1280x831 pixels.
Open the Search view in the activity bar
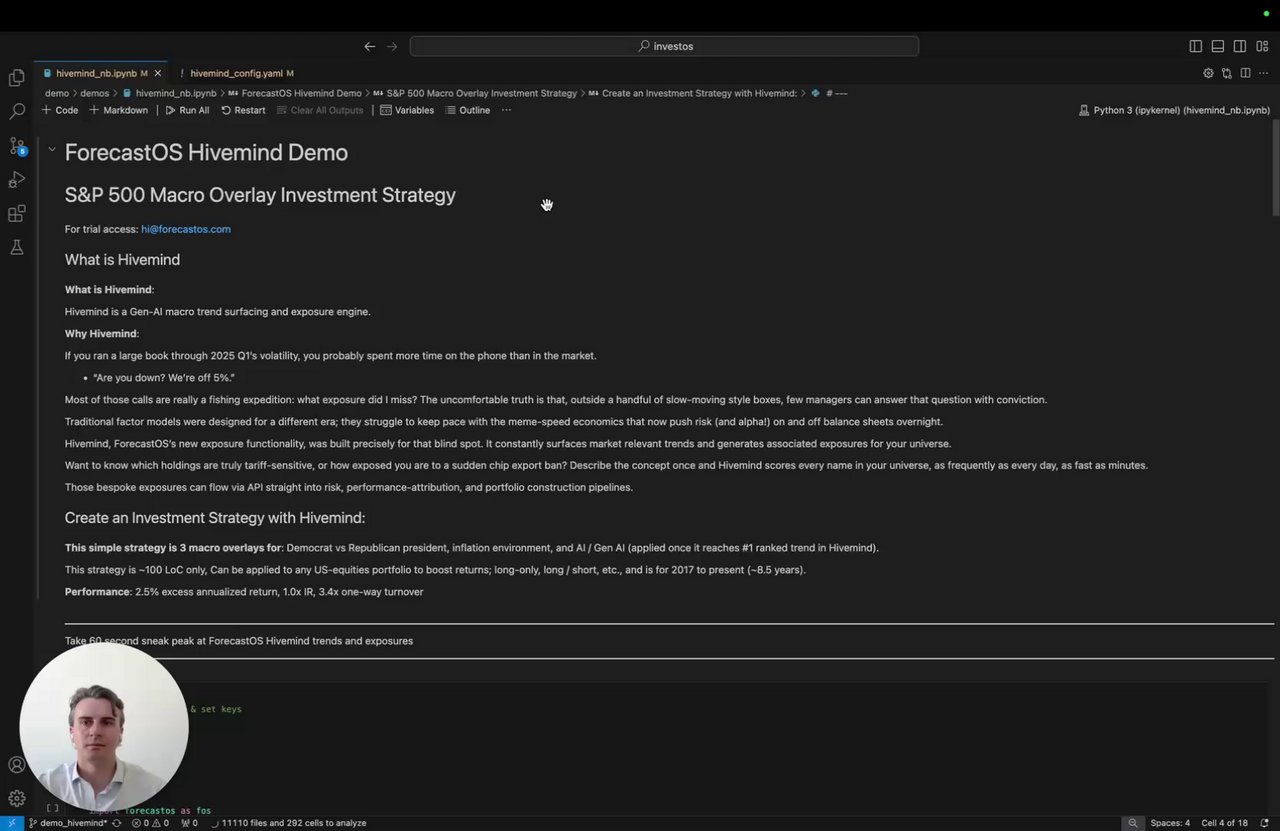click(16, 111)
